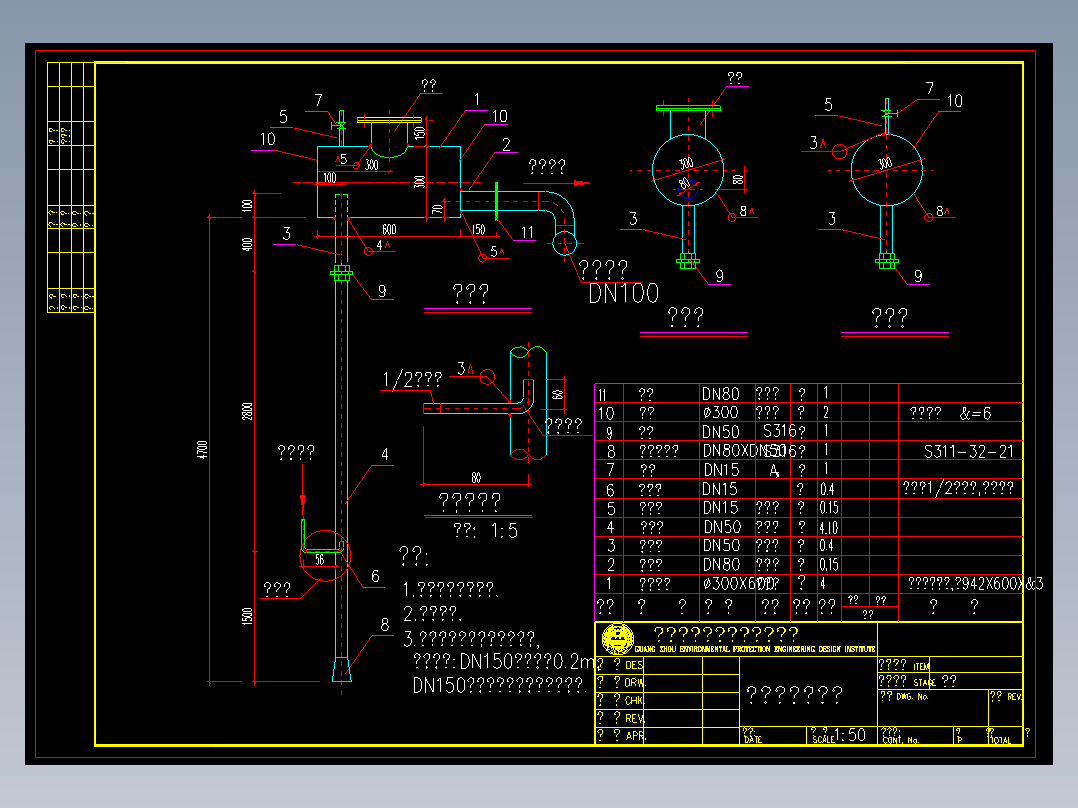The image size is (1078, 808).
Task: Click the CHK row label in title block
Action: click(634, 701)
